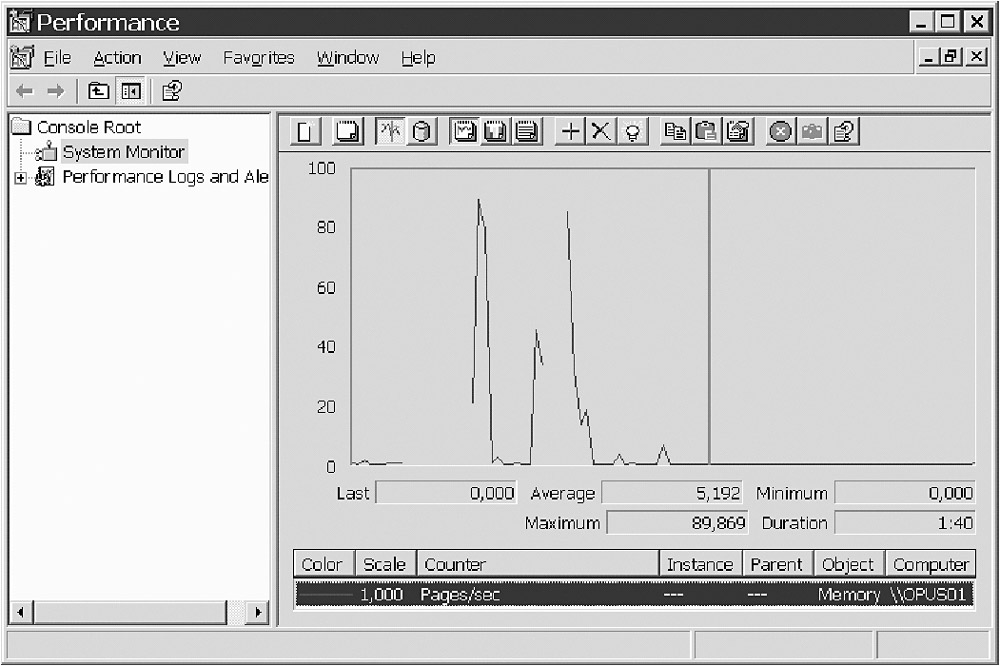Click the New Counter Set icon

click(306, 131)
